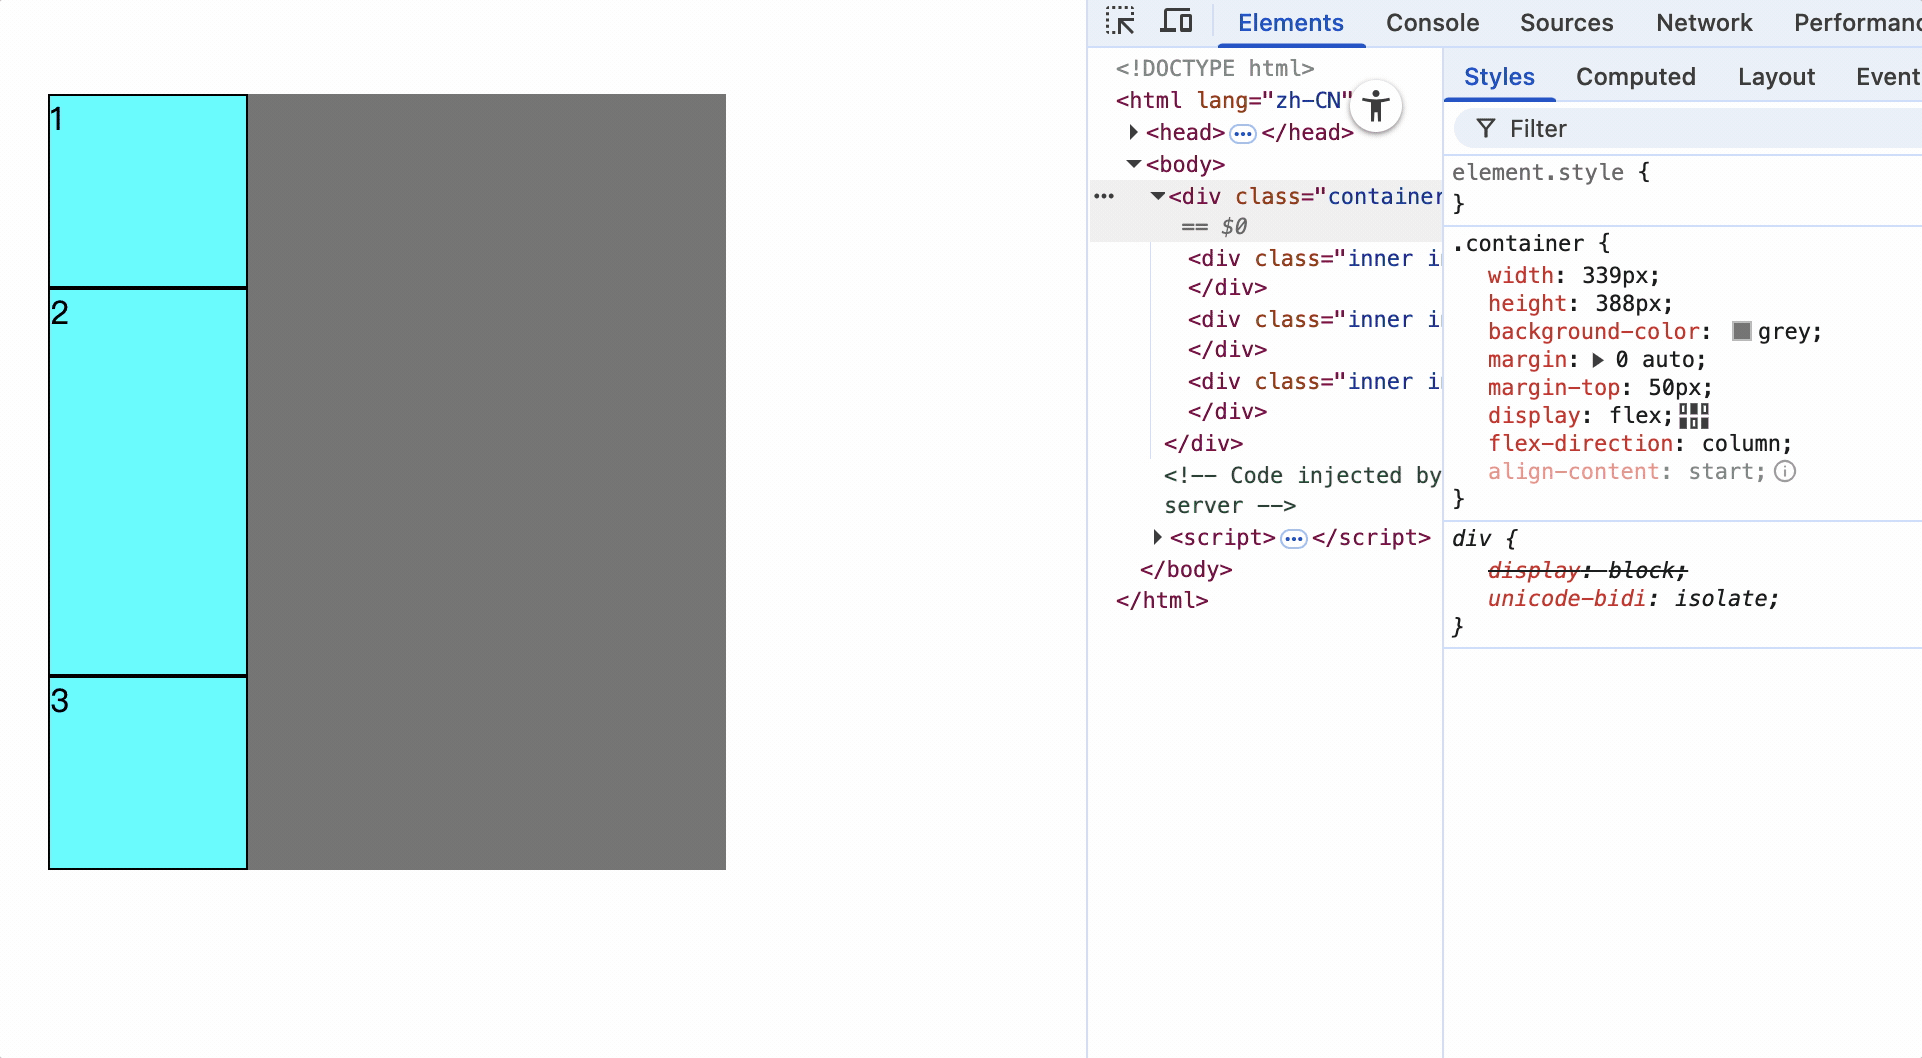
Task: Collapse the container div node
Action: point(1158,196)
